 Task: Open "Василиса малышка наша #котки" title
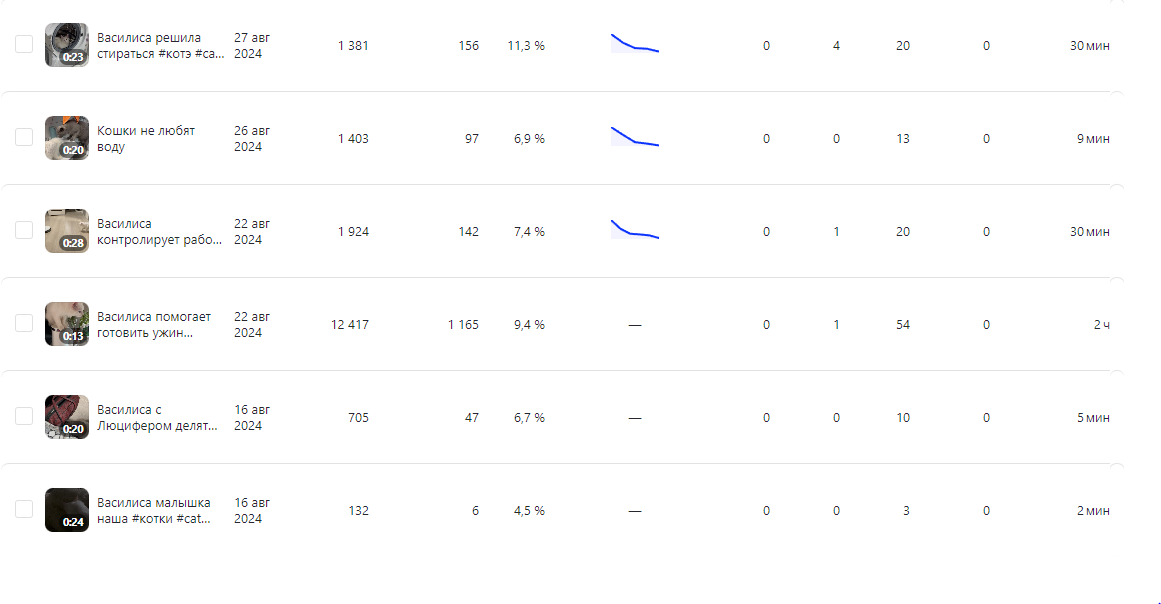(154, 510)
